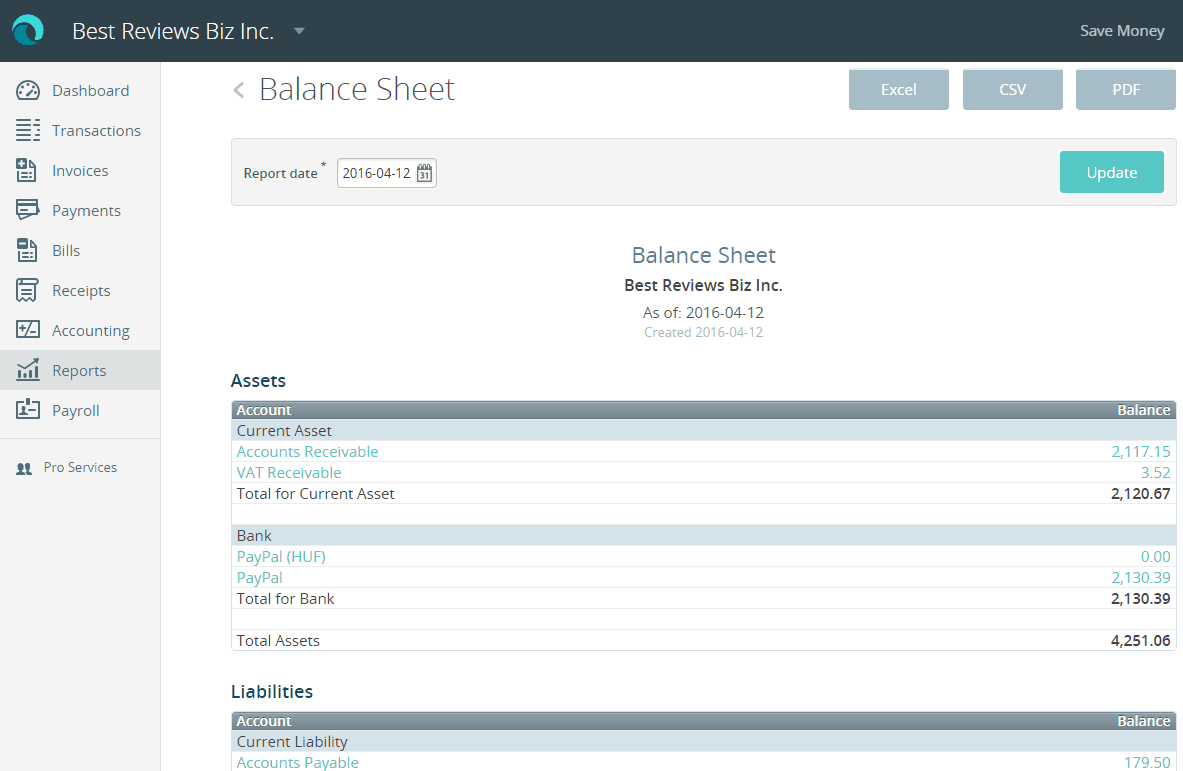Expand the company switcher arrow
This screenshot has height=771, width=1183.
click(298, 31)
